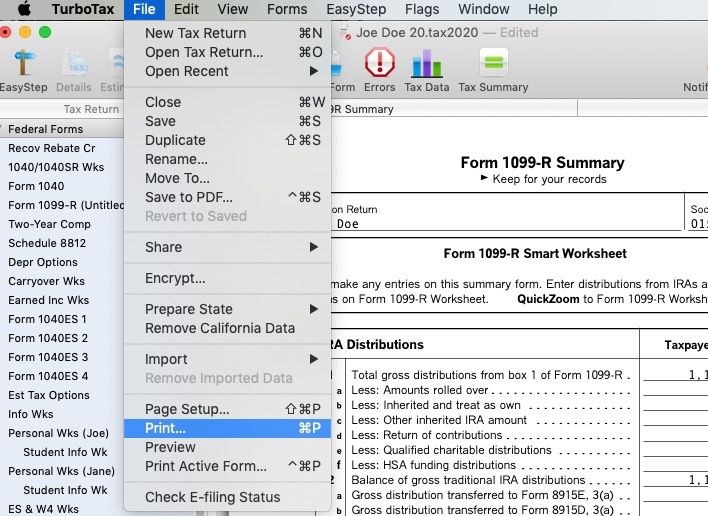
Task: Choose Move To... menu item
Action: tap(228, 178)
